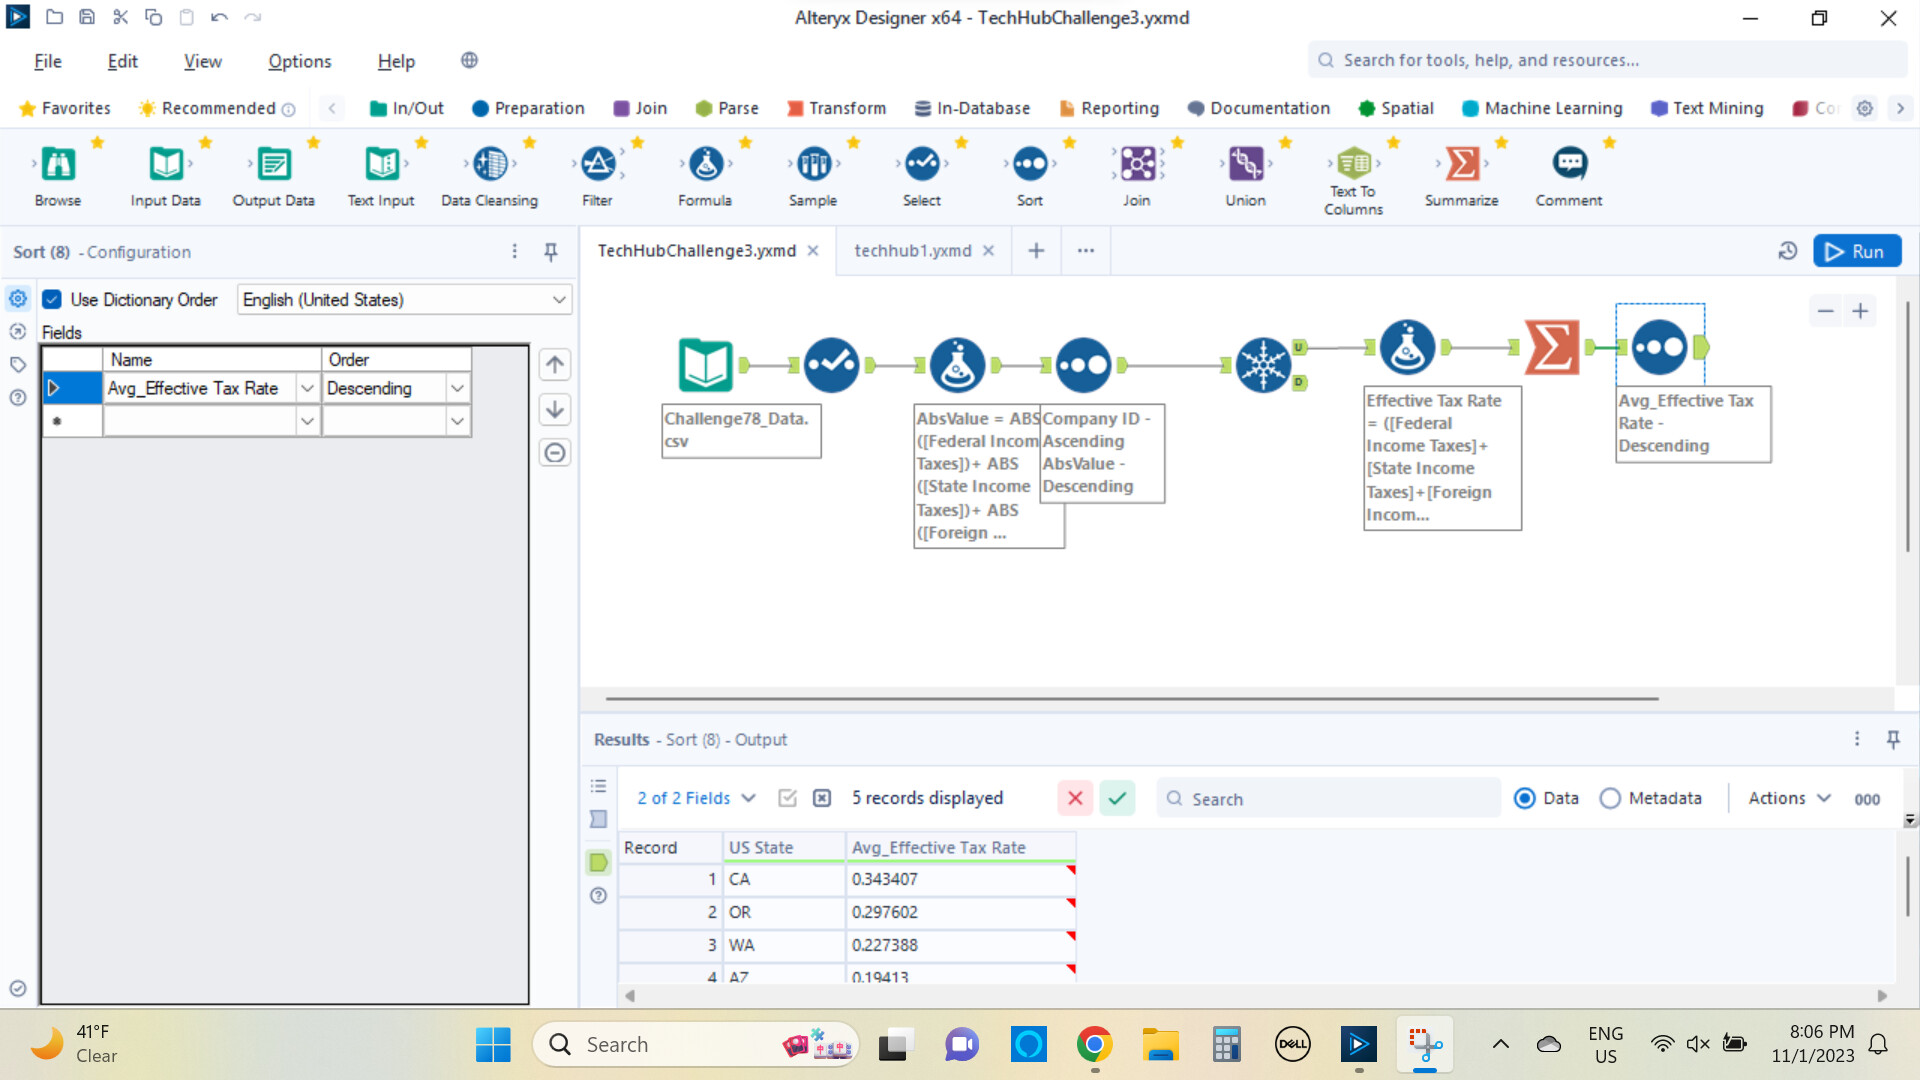Open the Options menu
The image size is (1920, 1080).
coord(299,61)
